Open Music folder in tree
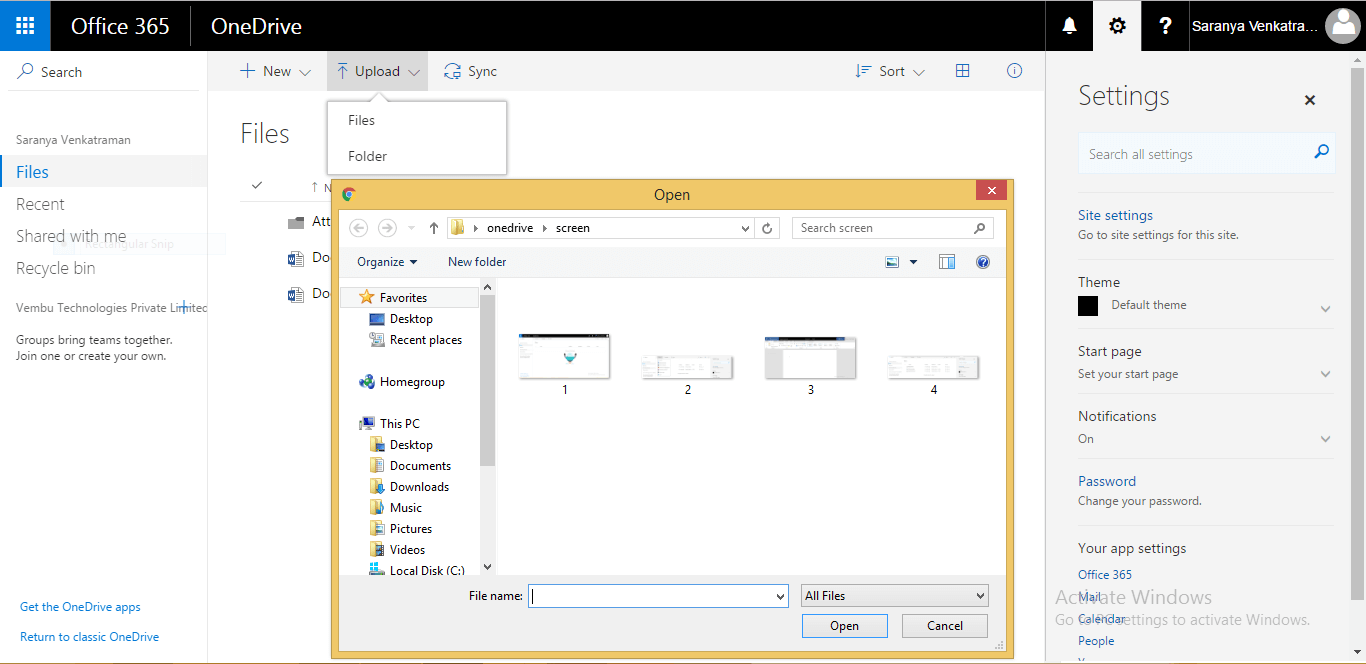1366x664 pixels. click(406, 508)
